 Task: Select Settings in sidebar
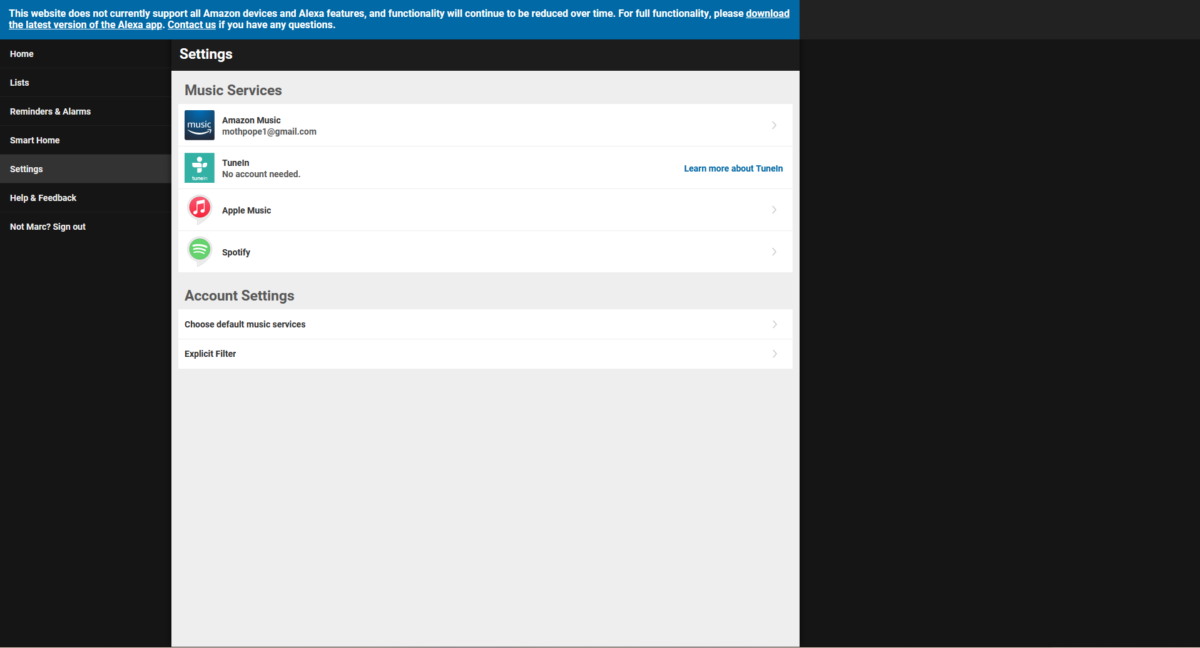(x=85, y=169)
